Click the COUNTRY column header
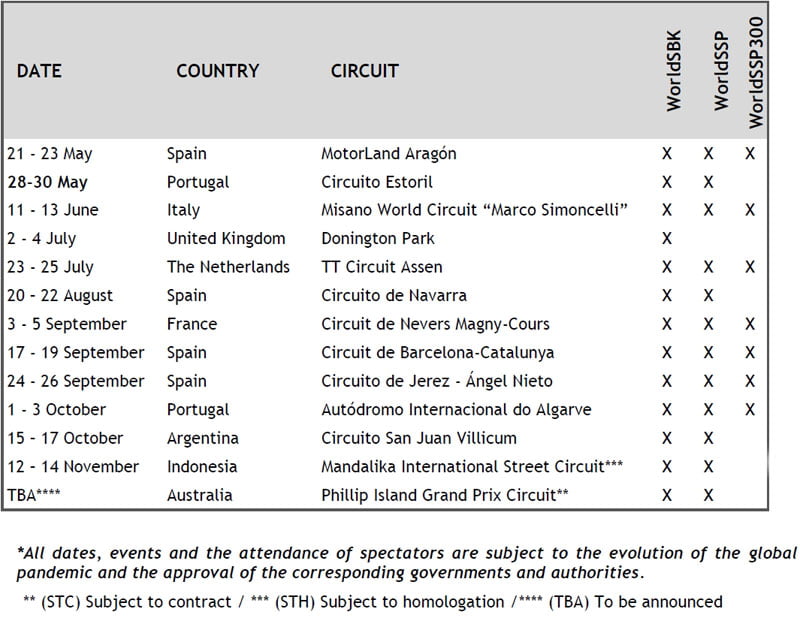Screen dimensions: 800x624 [x=217, y=71]
